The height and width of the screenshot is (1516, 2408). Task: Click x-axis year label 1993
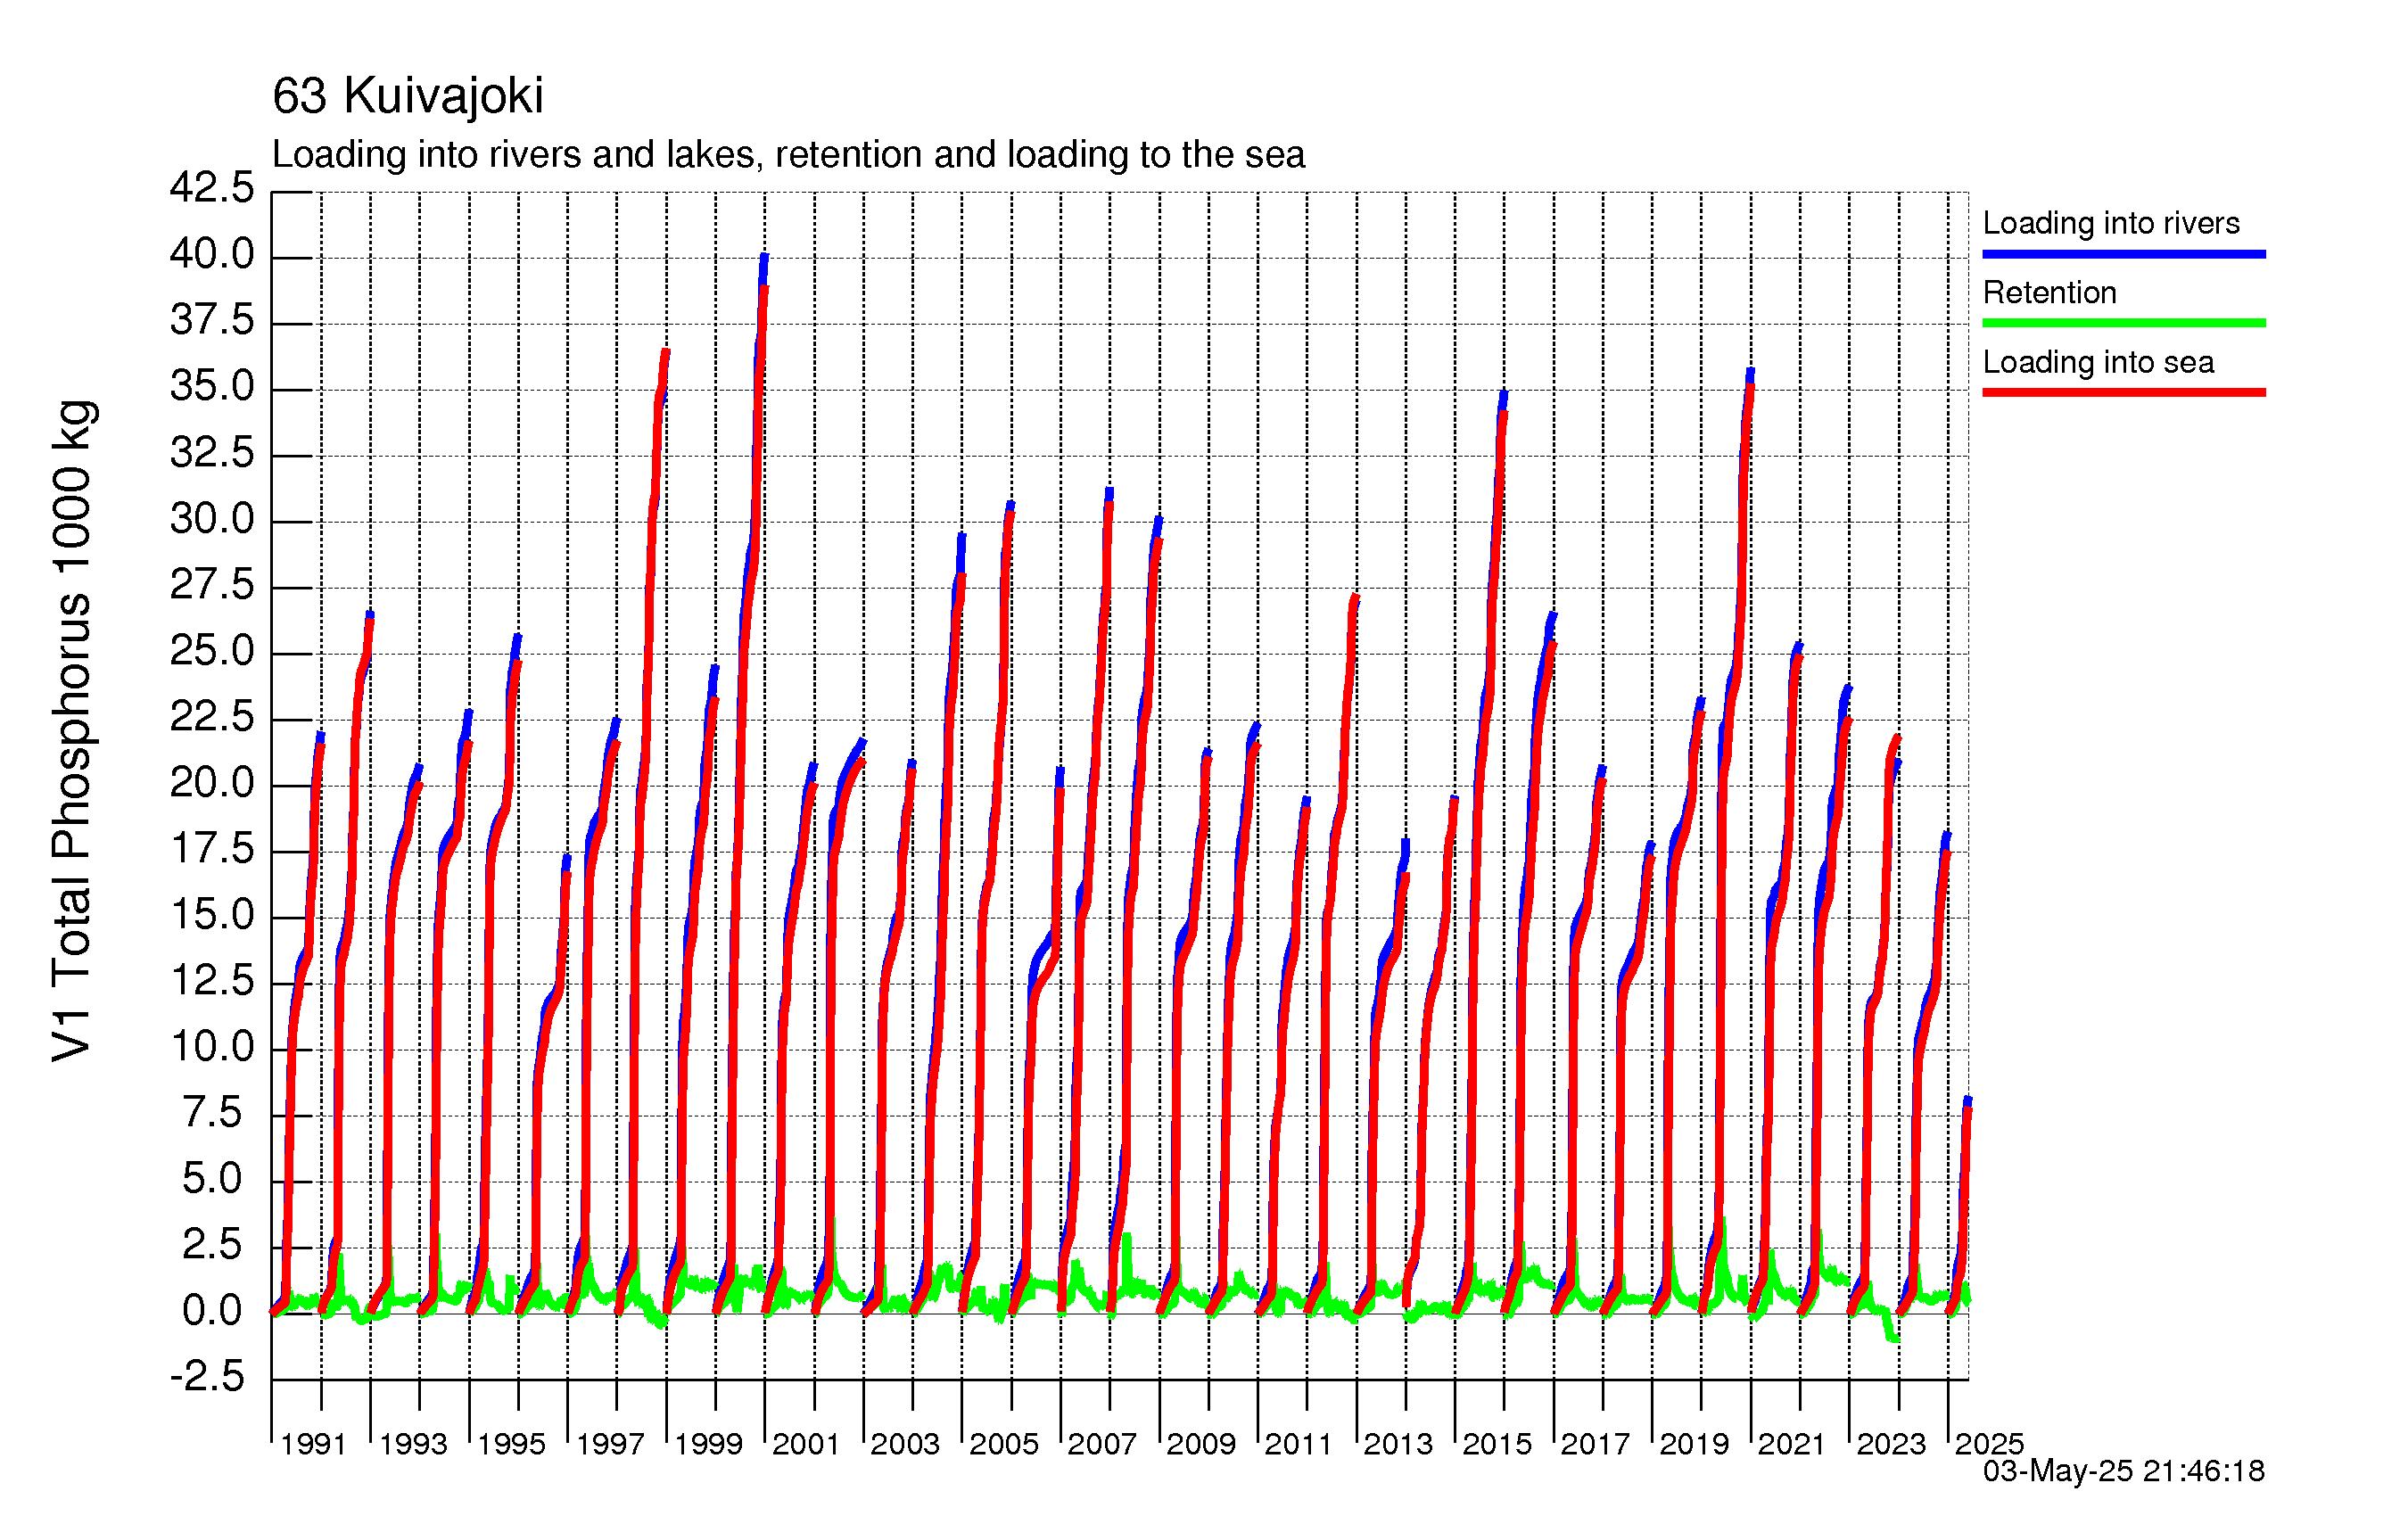413,1444
